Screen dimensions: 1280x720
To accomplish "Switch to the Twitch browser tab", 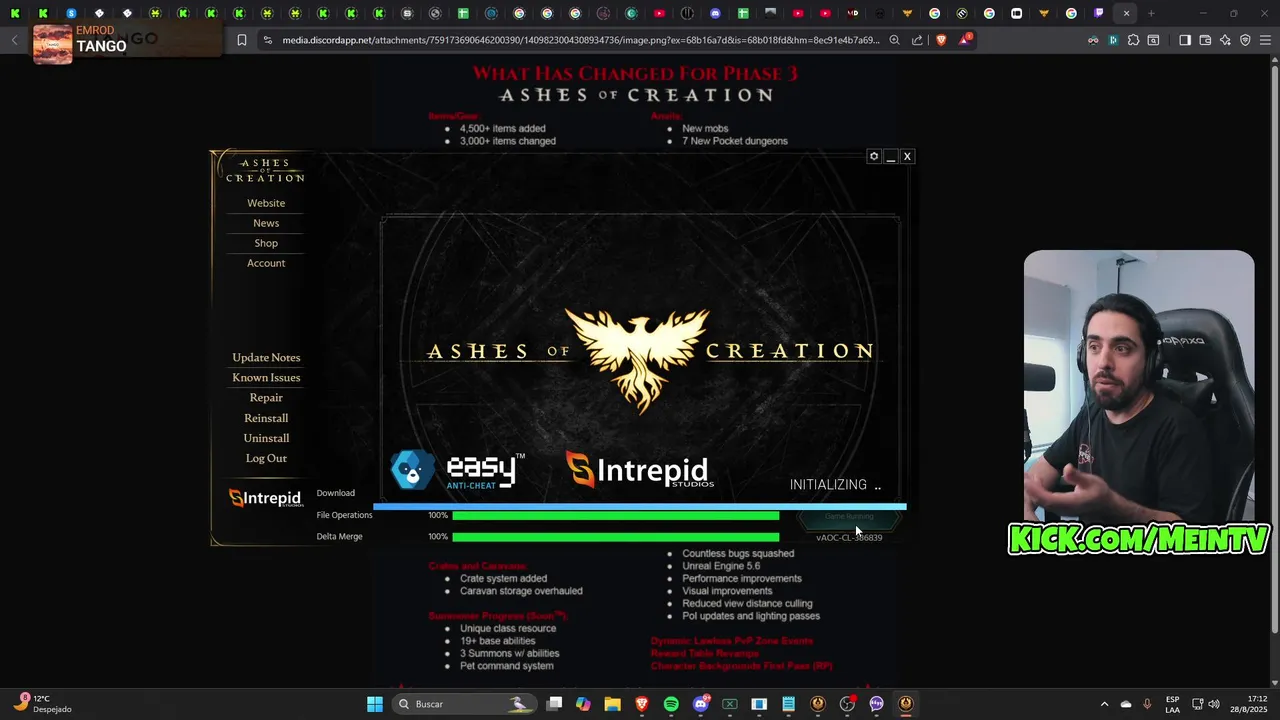I will (1099, 13).
